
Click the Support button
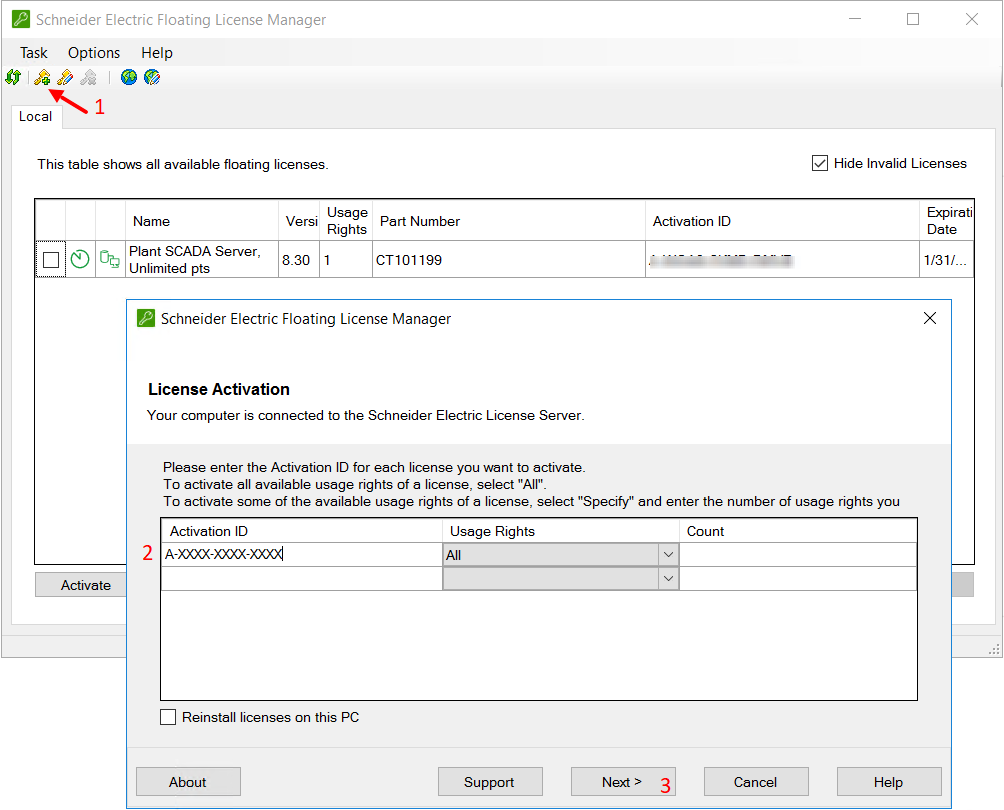[x=490, y=782]
